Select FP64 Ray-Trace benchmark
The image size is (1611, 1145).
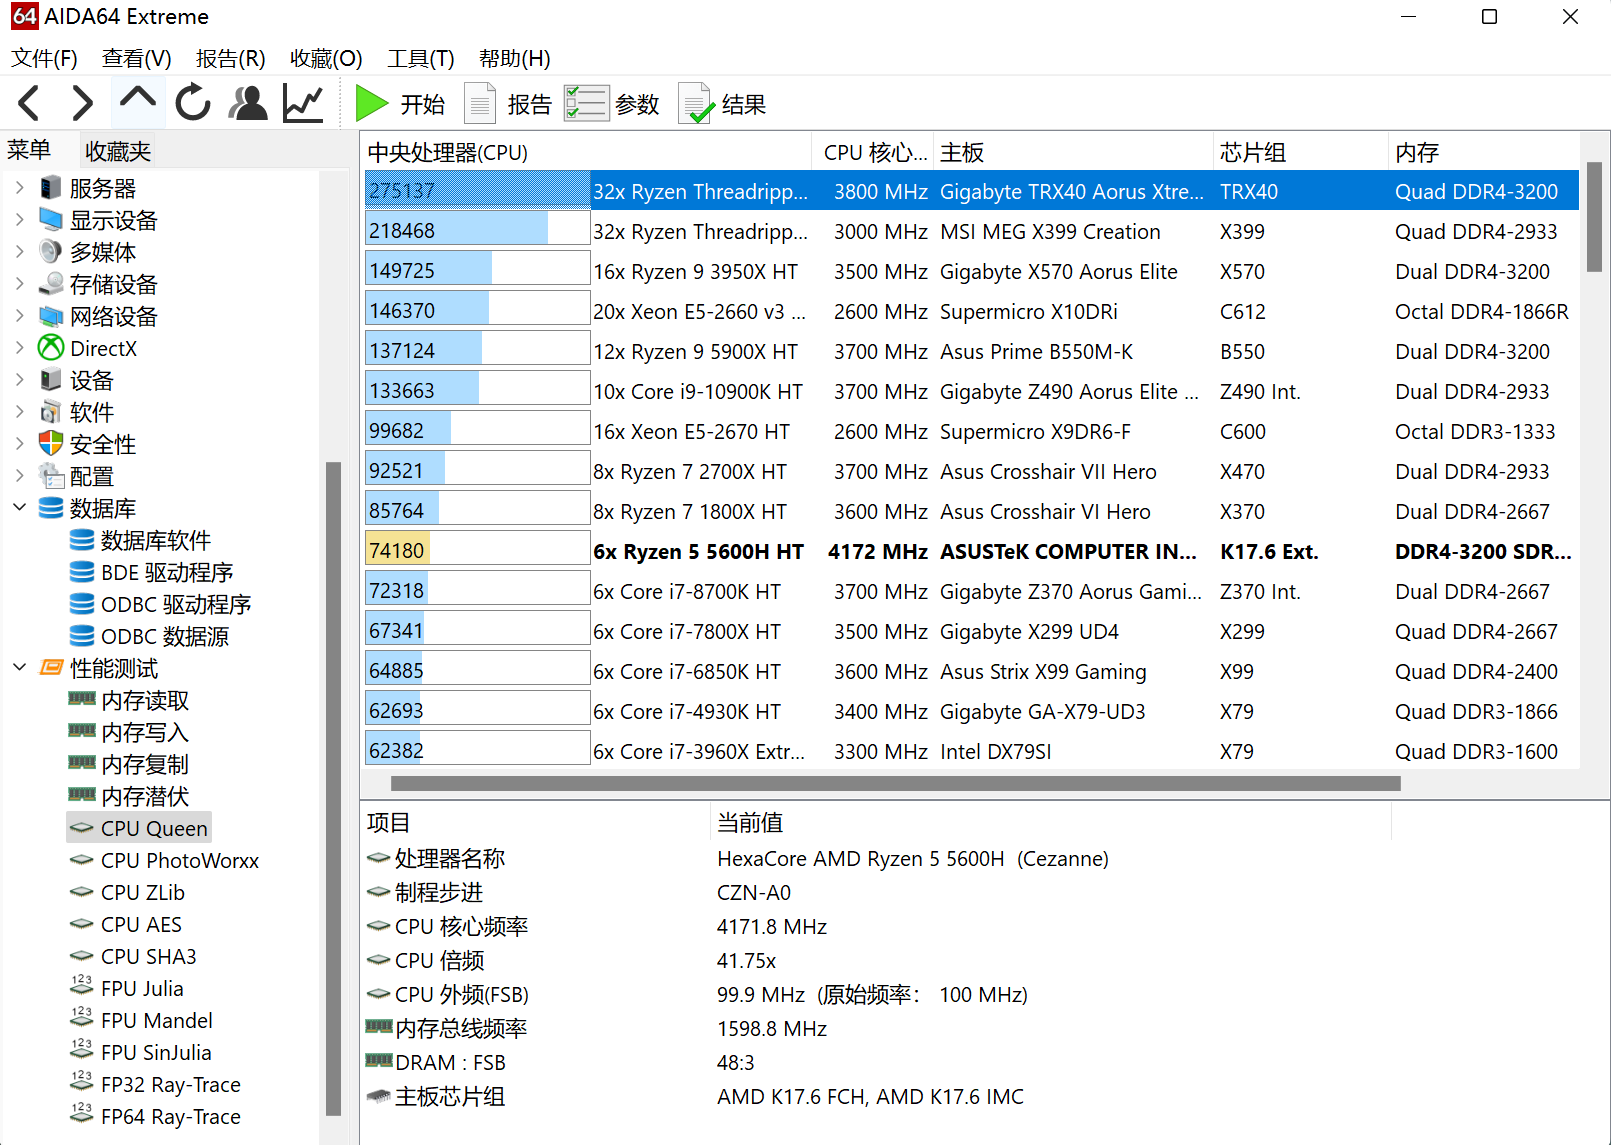170,1116
